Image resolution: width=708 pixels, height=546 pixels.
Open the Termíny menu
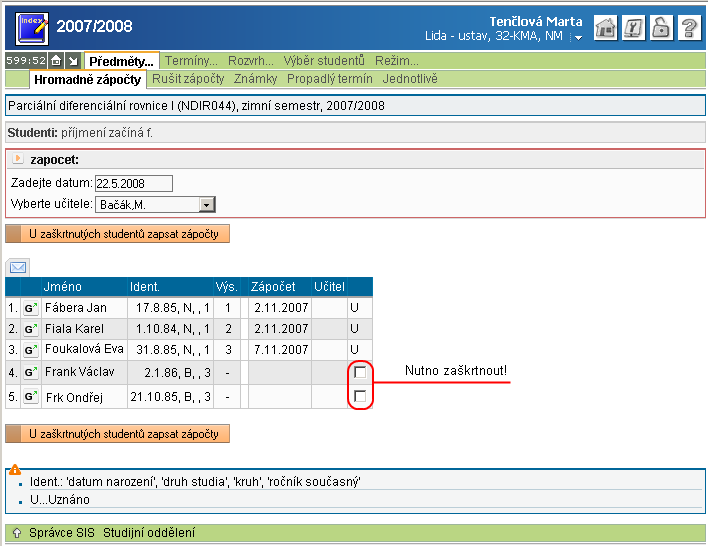(191, 61)
